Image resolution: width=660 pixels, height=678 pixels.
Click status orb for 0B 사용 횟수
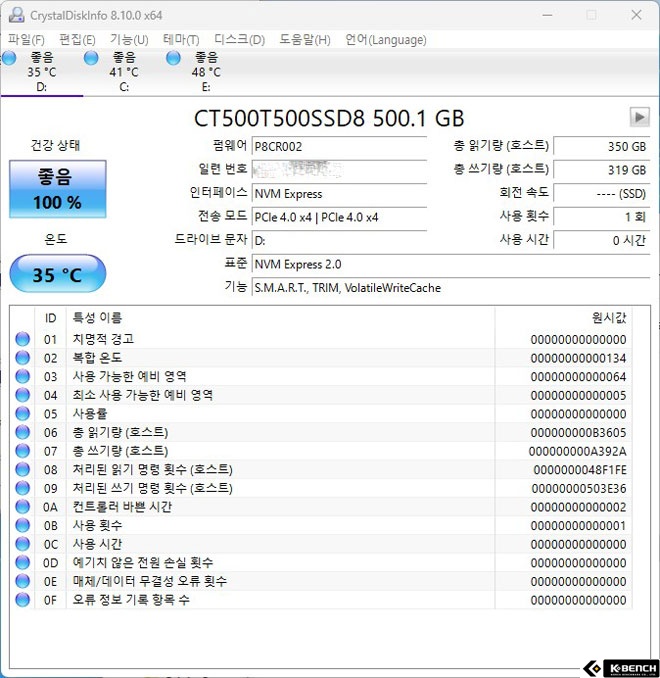pyautogui.click(x=22, y=525)
